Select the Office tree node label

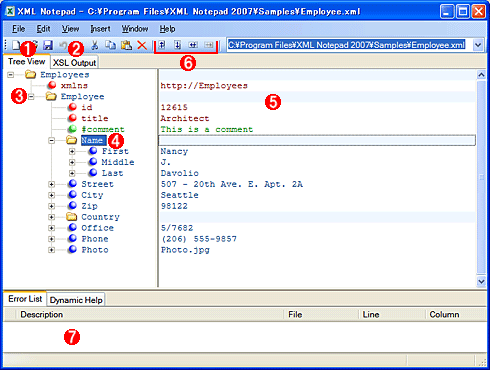click(x=98, y=228)
